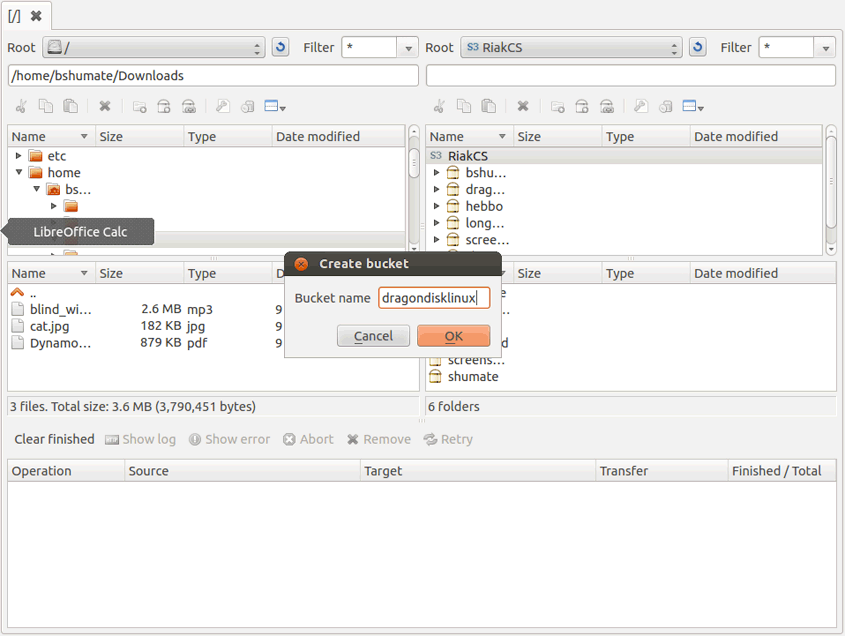Click the Copy icon in the right toolbar
Image resolution: width=845 pixels, height=636 pixels.
463,106
